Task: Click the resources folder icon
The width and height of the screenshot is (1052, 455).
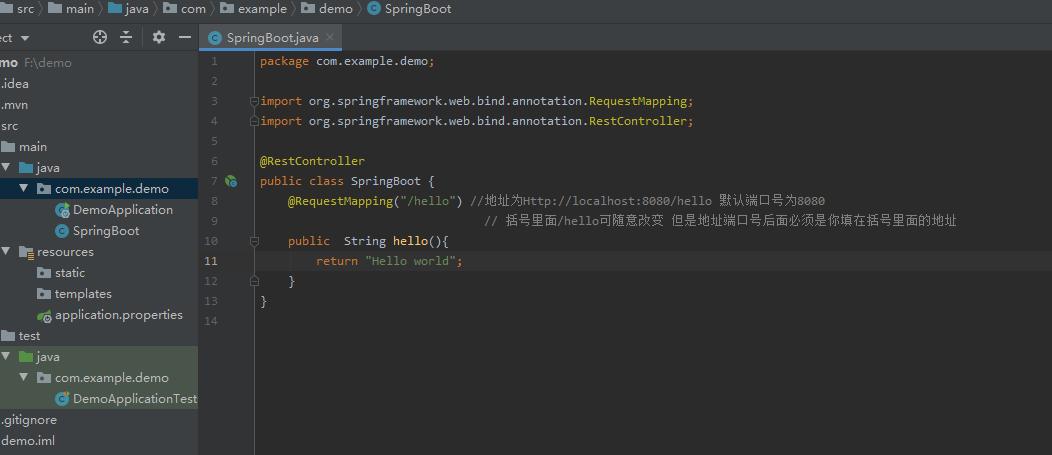Action: [x=26, y=252]
